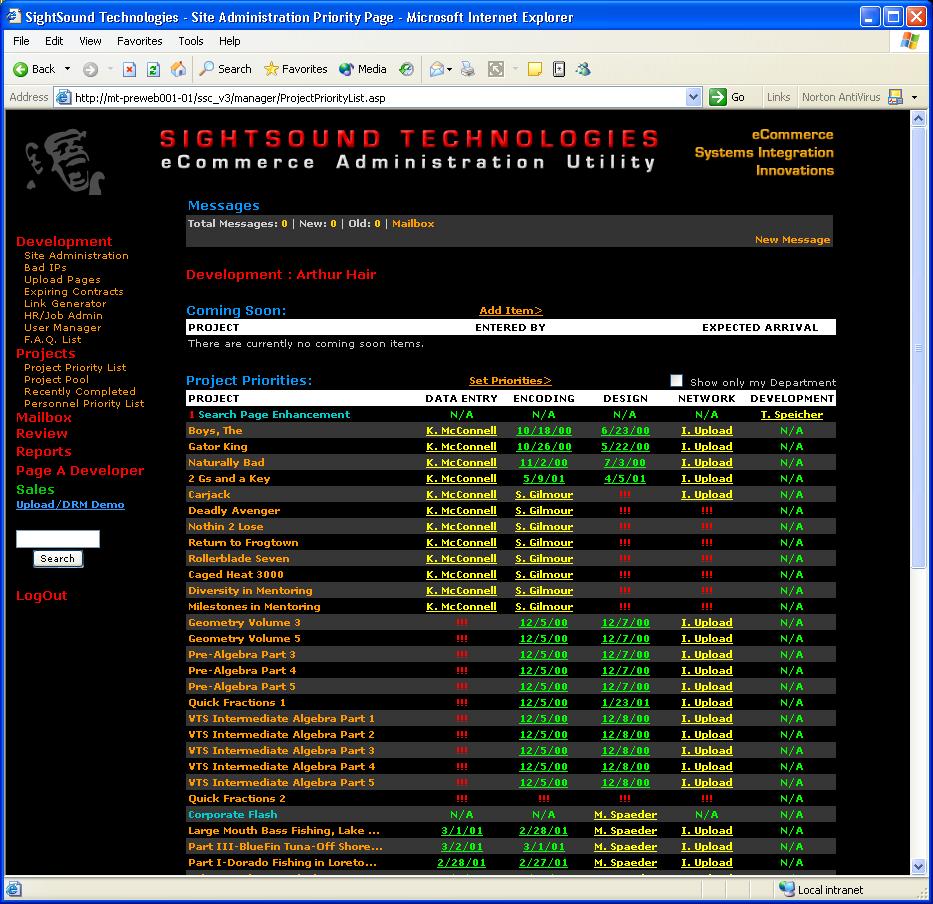Open the History toolbar icon

coord(406,70)
